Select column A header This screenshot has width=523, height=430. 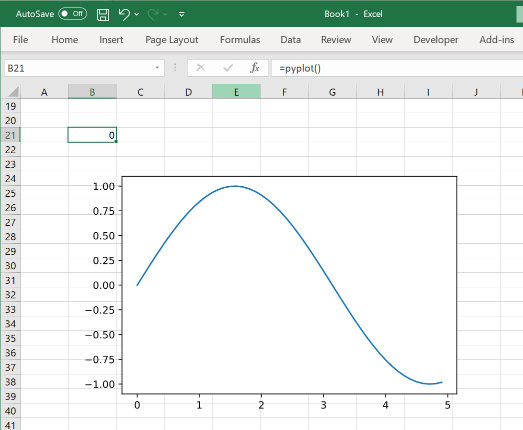44,92
